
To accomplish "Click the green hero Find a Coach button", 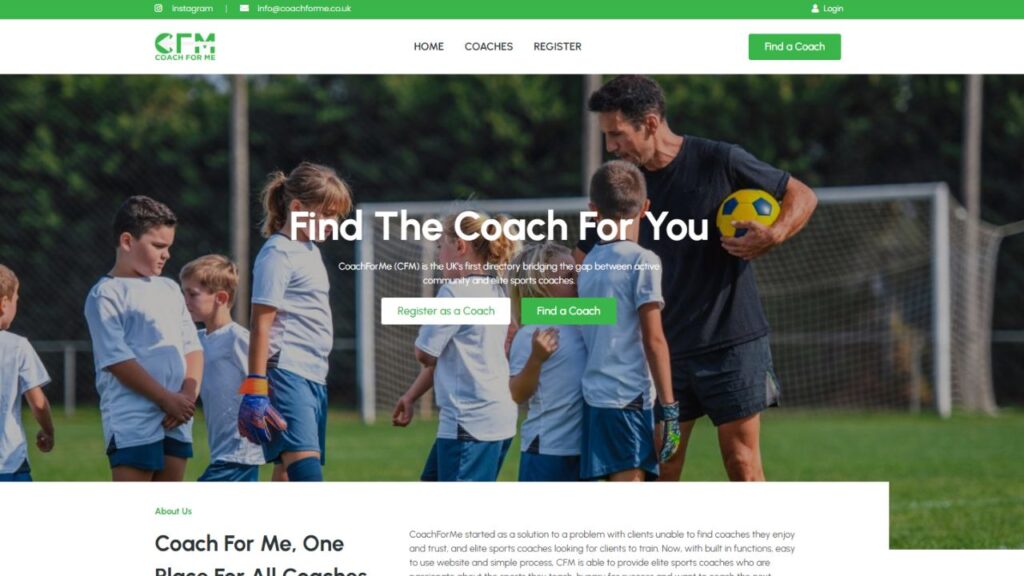I will tap(568, 311).
